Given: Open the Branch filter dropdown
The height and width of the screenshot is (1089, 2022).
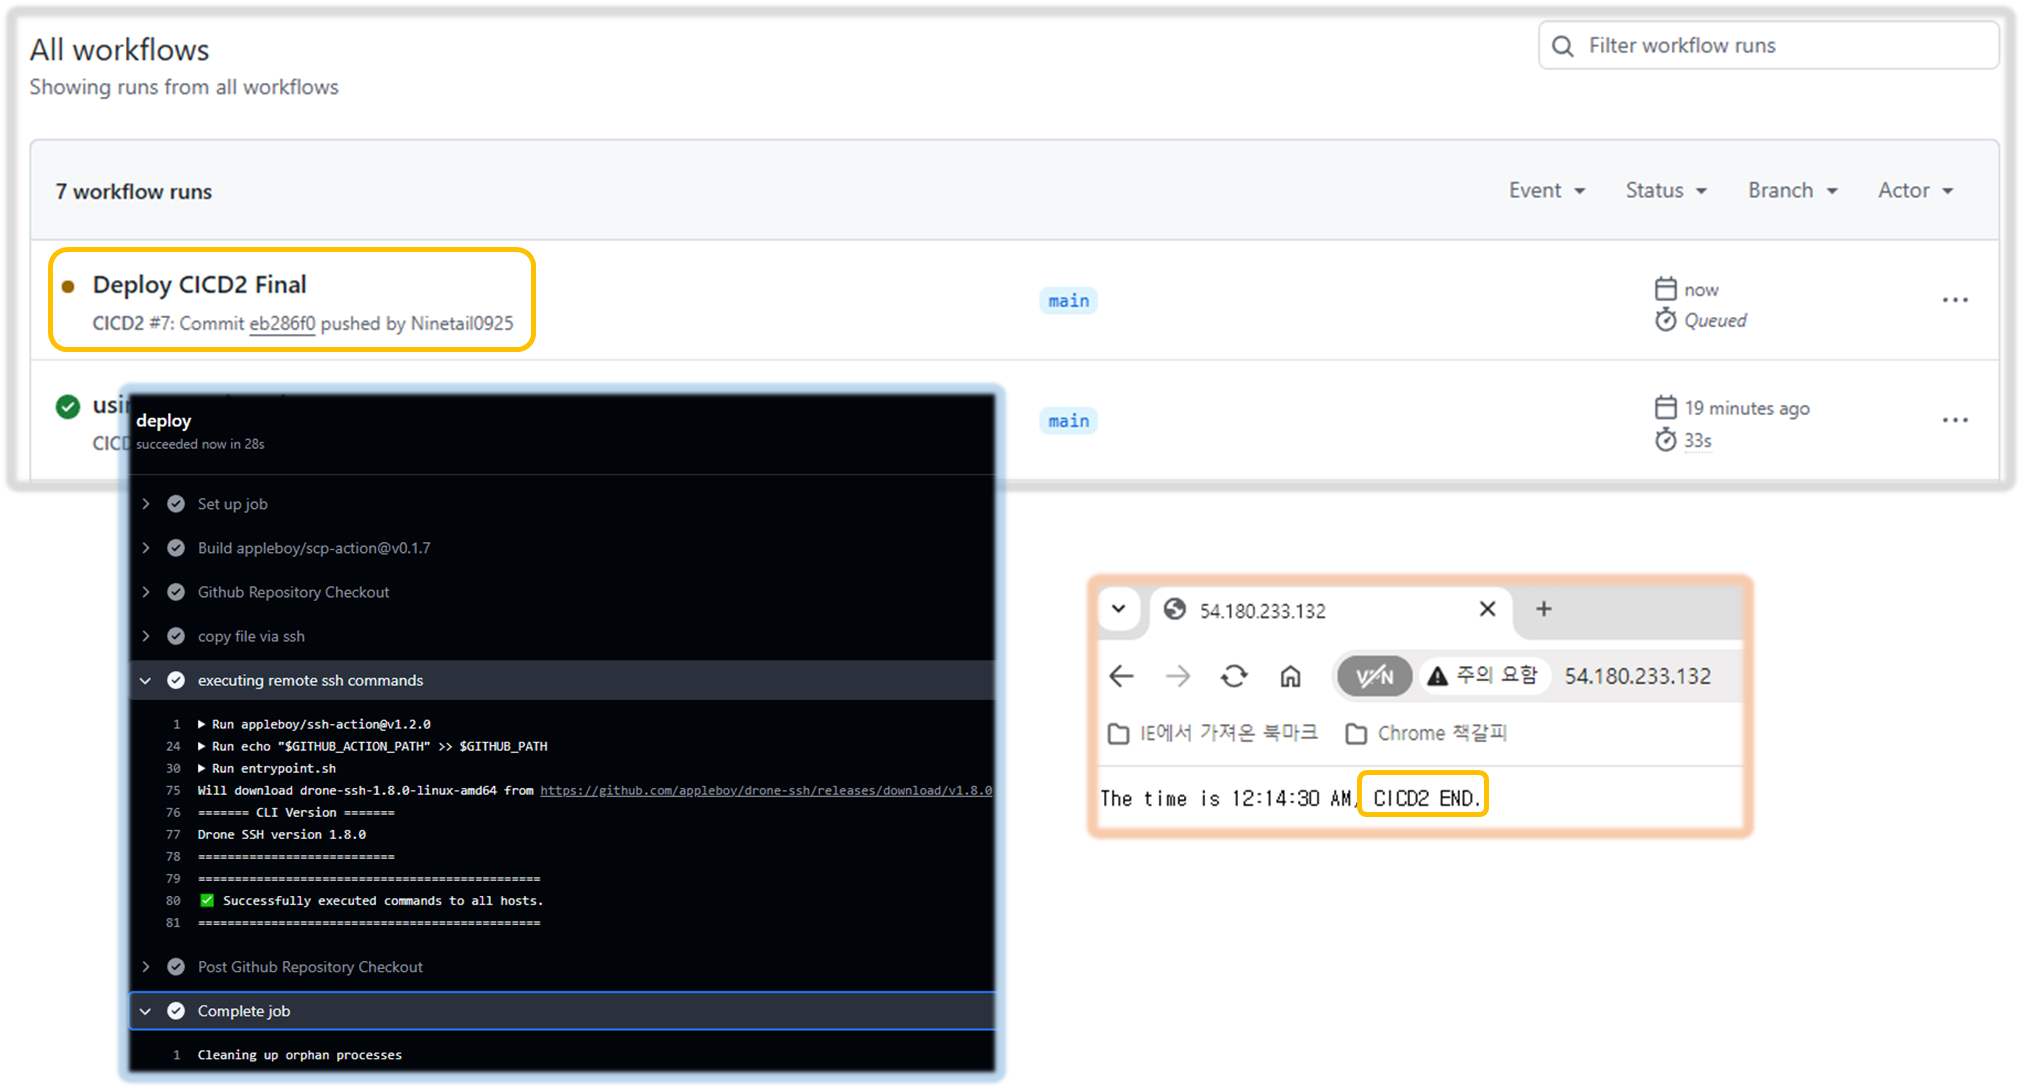Looking at the screenshot, I should tap(1792, 190).
